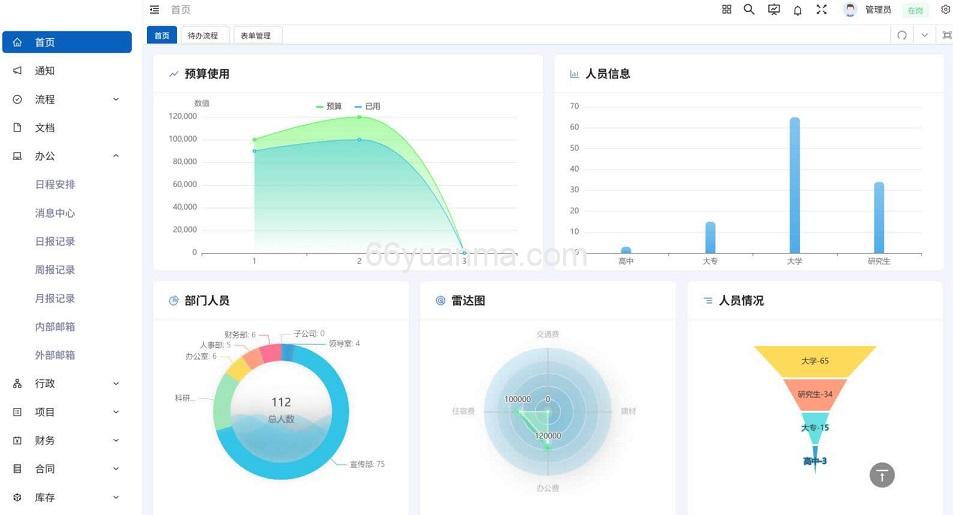Click the 大专 bar in 人员信息 chart

tap(710, 237)
